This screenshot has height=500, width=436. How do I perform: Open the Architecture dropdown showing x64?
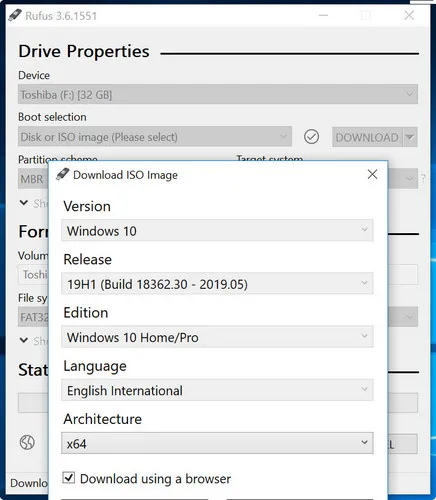(x=217, y=443)
